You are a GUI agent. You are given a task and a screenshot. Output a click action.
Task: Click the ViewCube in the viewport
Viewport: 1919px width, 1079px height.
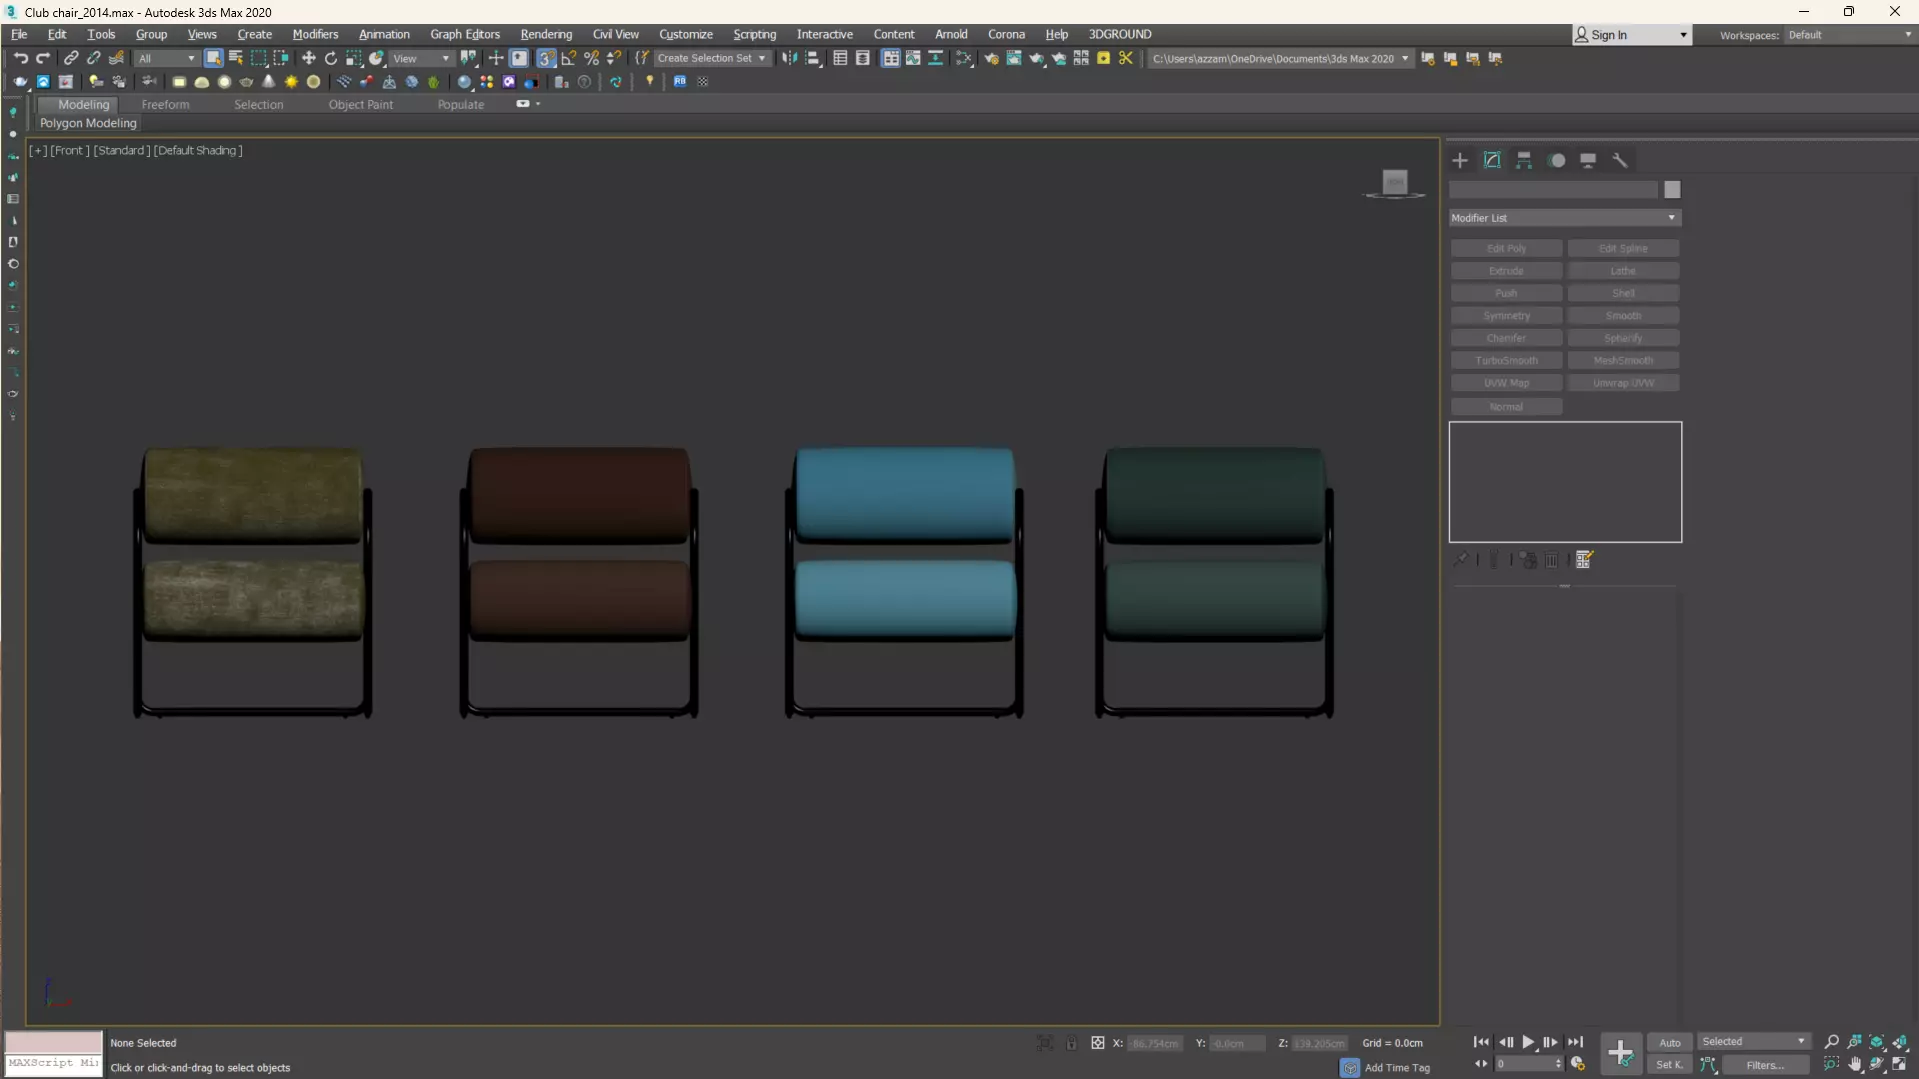tap(1395, 183)
